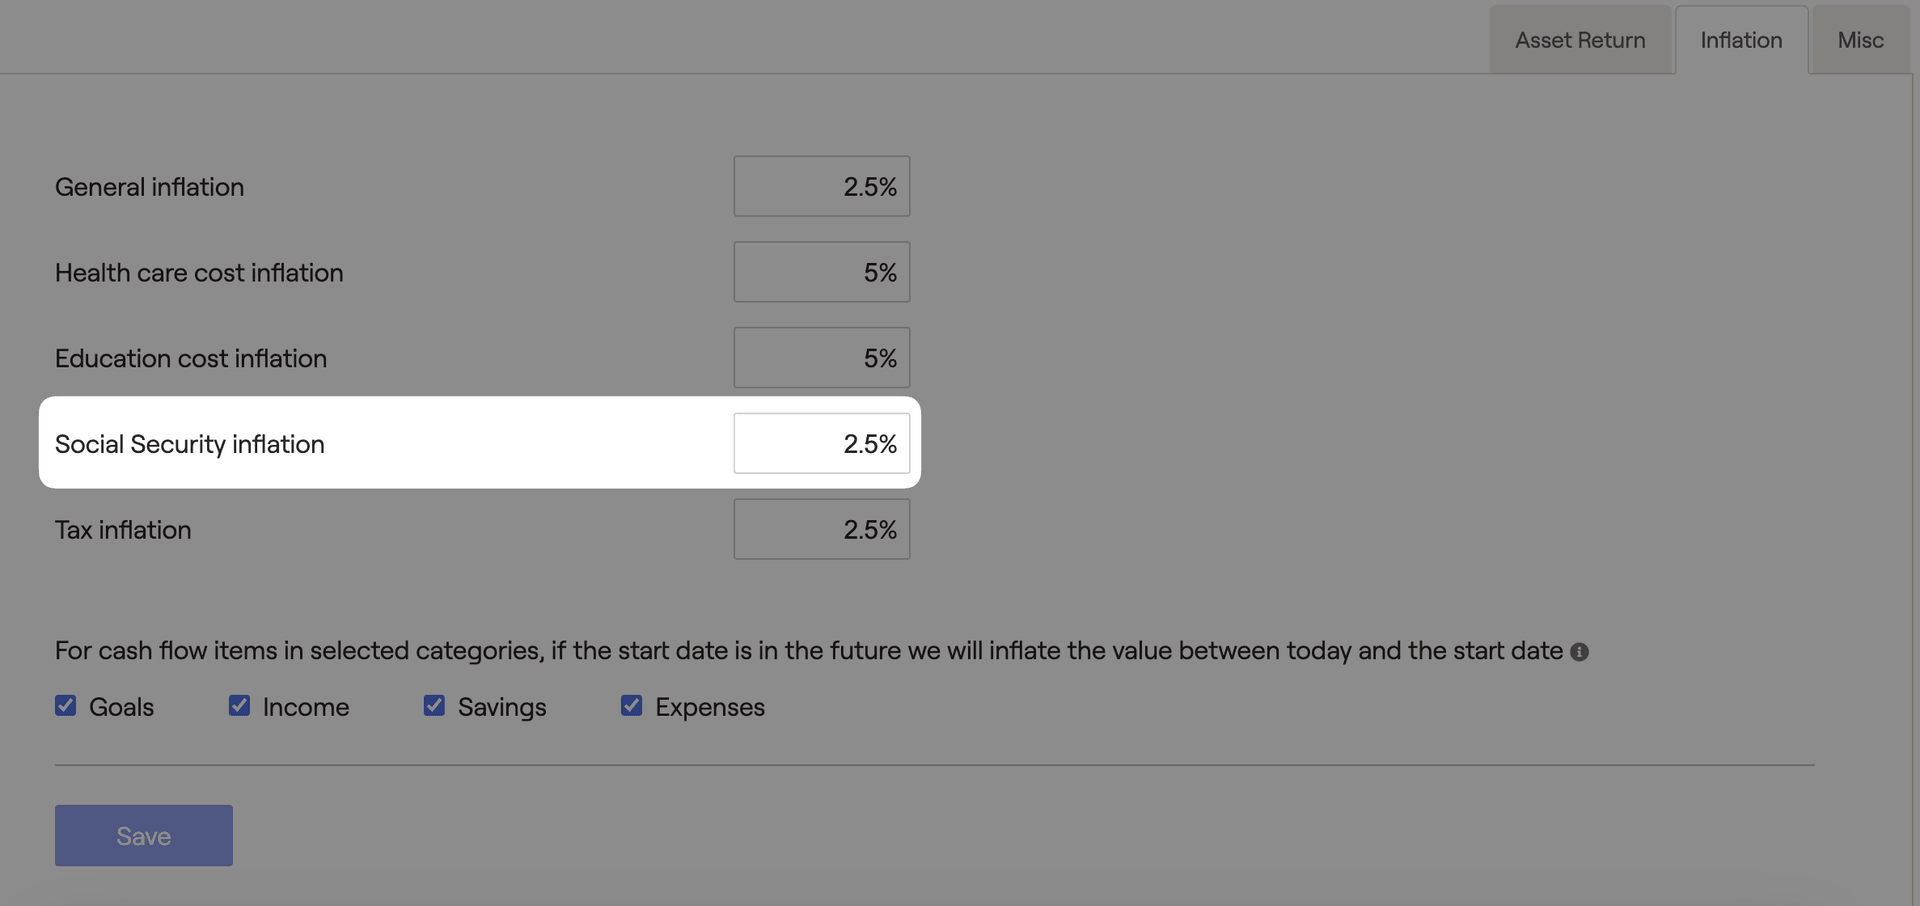Uncheck the Goals checkbox
Screen dimensions: 1920x906
pos(66,706)
